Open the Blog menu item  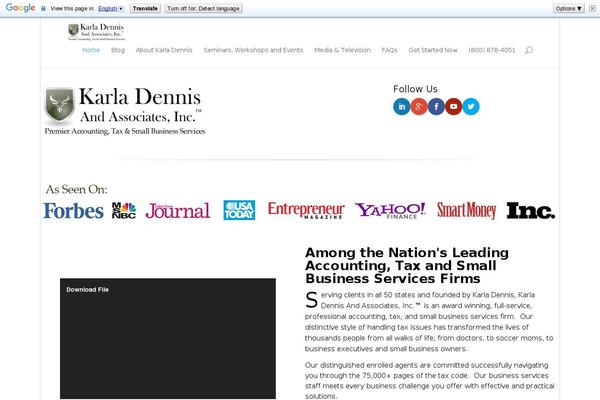coord(118,50)
